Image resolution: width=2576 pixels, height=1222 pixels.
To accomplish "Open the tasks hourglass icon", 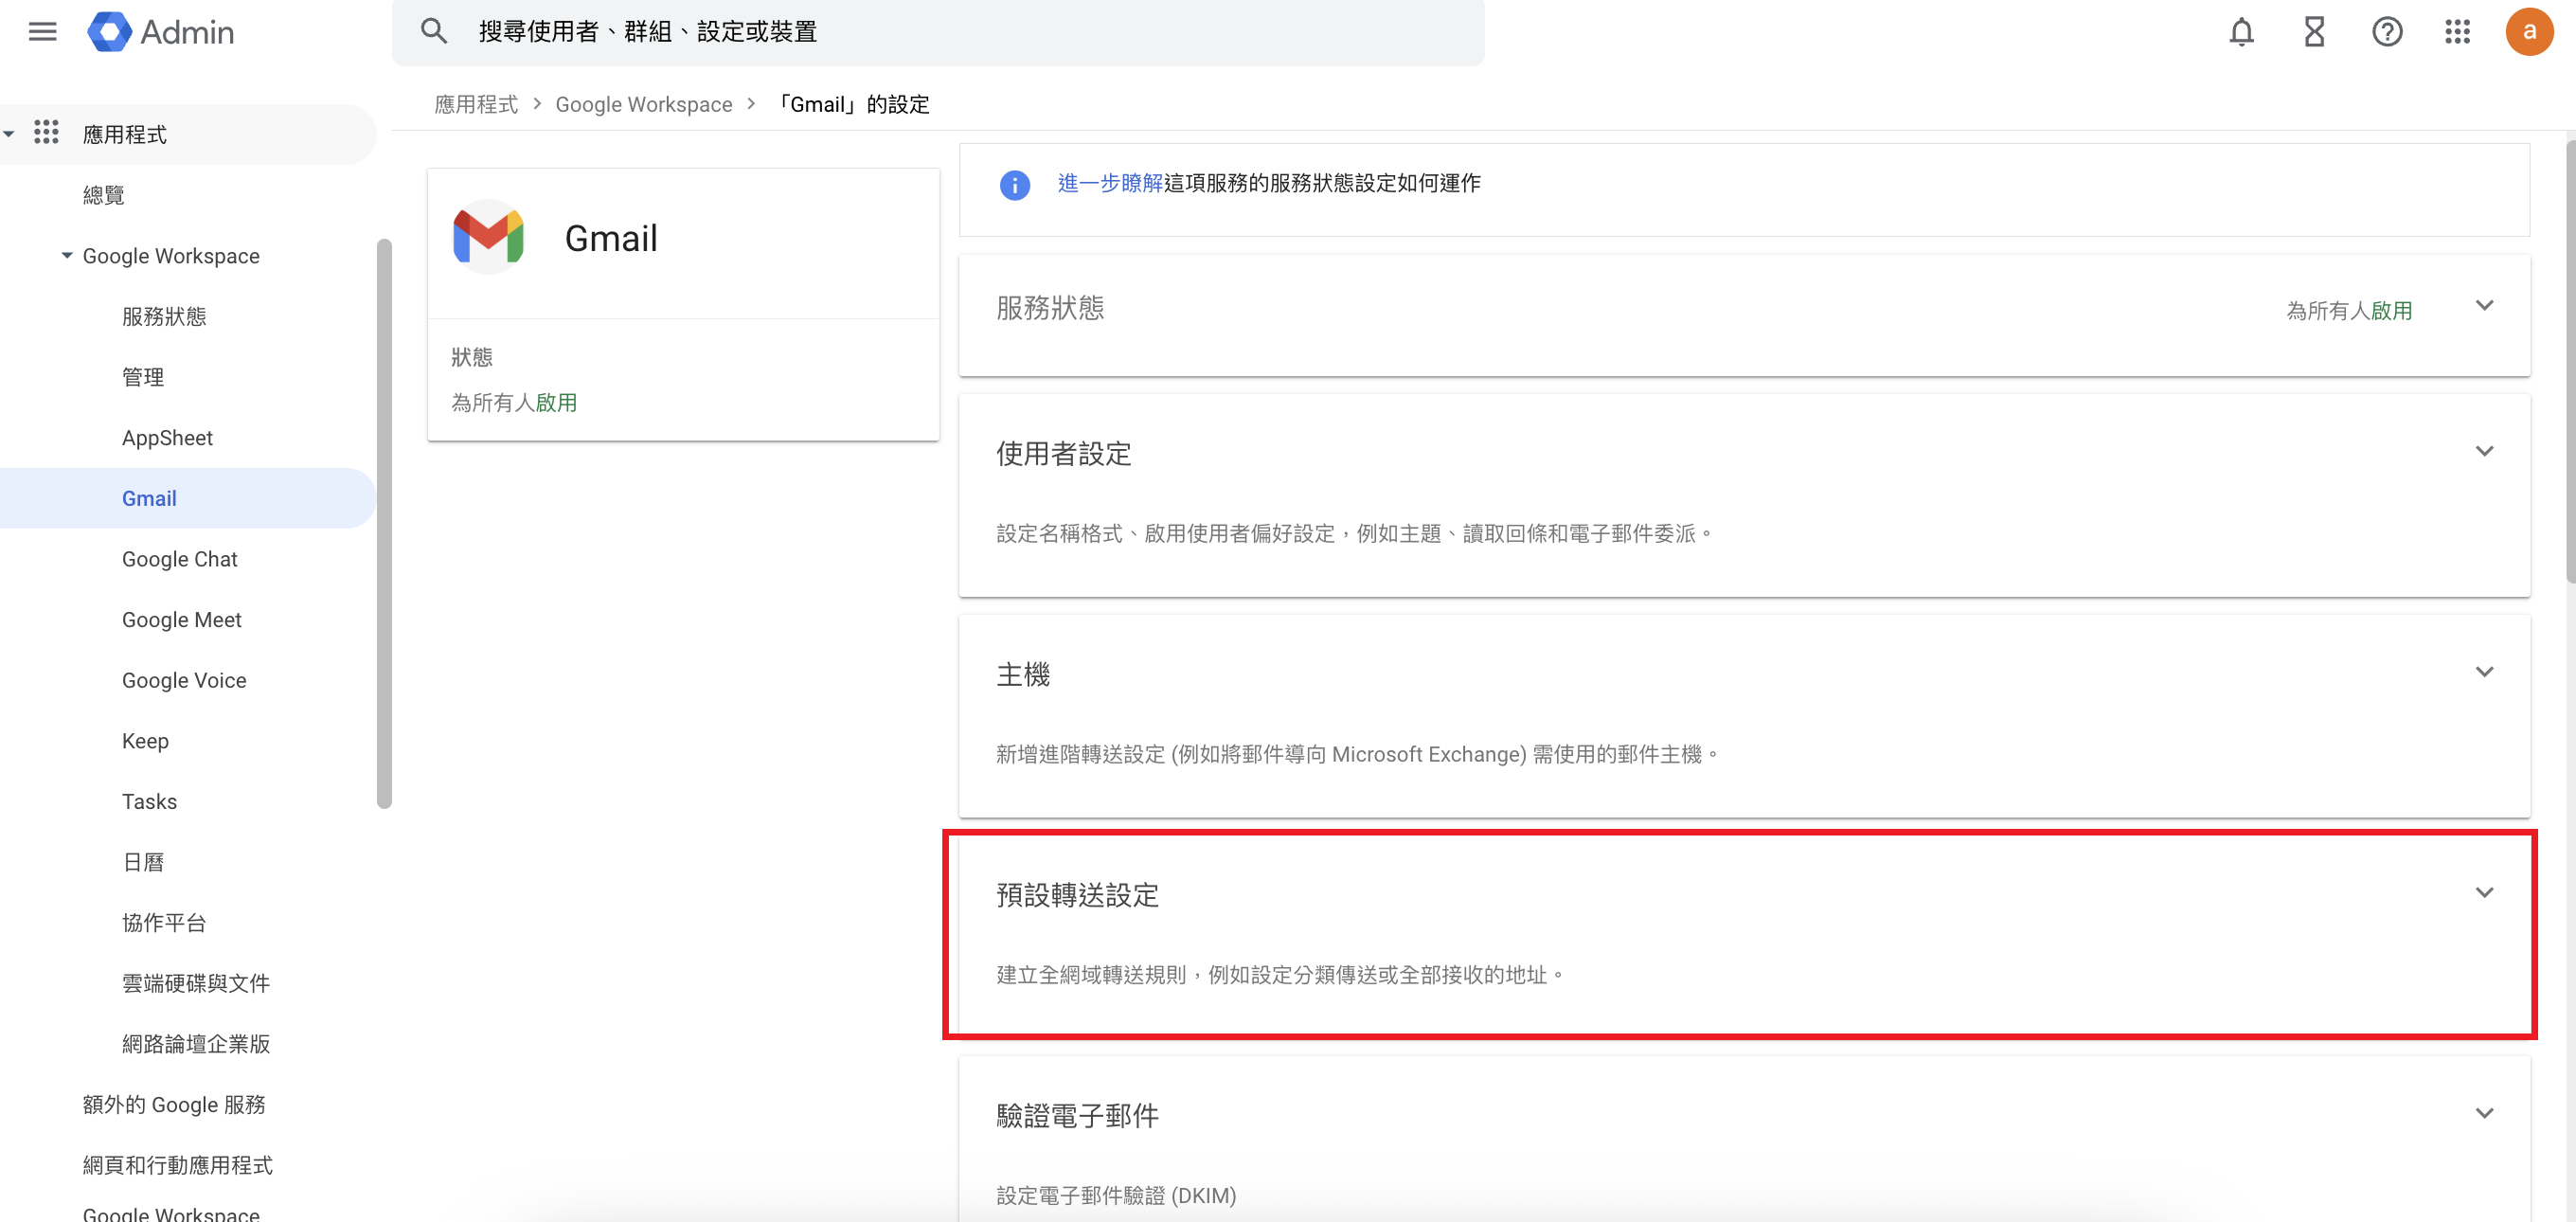I will (x=2314, y=32).
